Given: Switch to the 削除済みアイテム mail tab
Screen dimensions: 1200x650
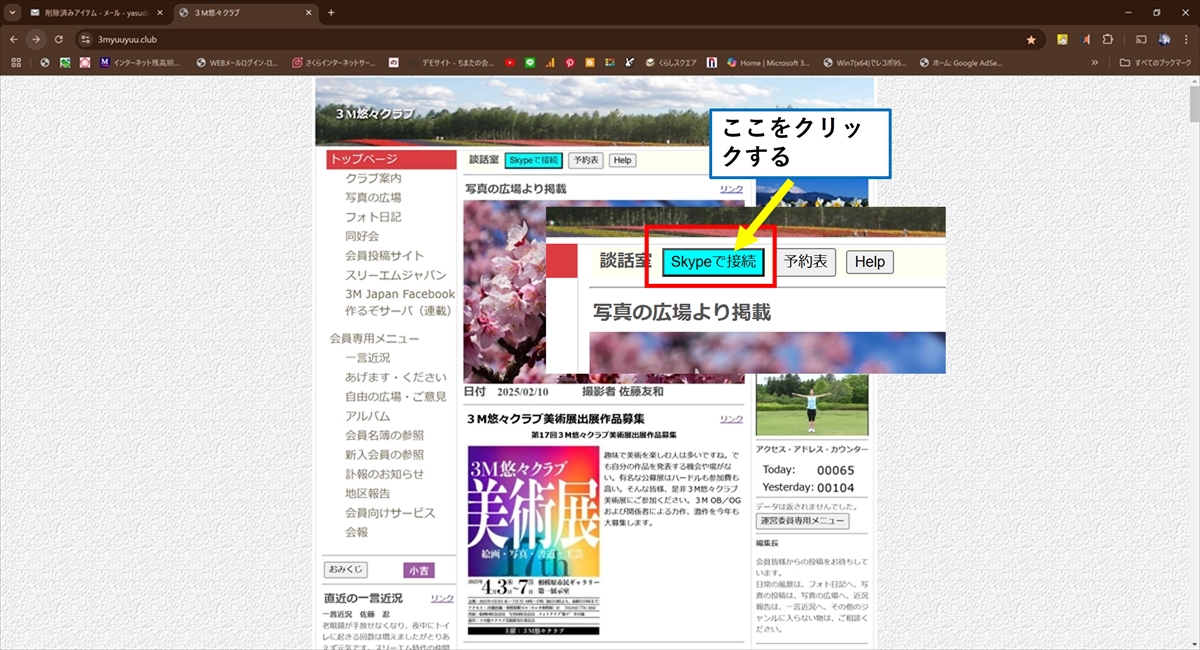Looking at the screenshot, I should [95, 13].
